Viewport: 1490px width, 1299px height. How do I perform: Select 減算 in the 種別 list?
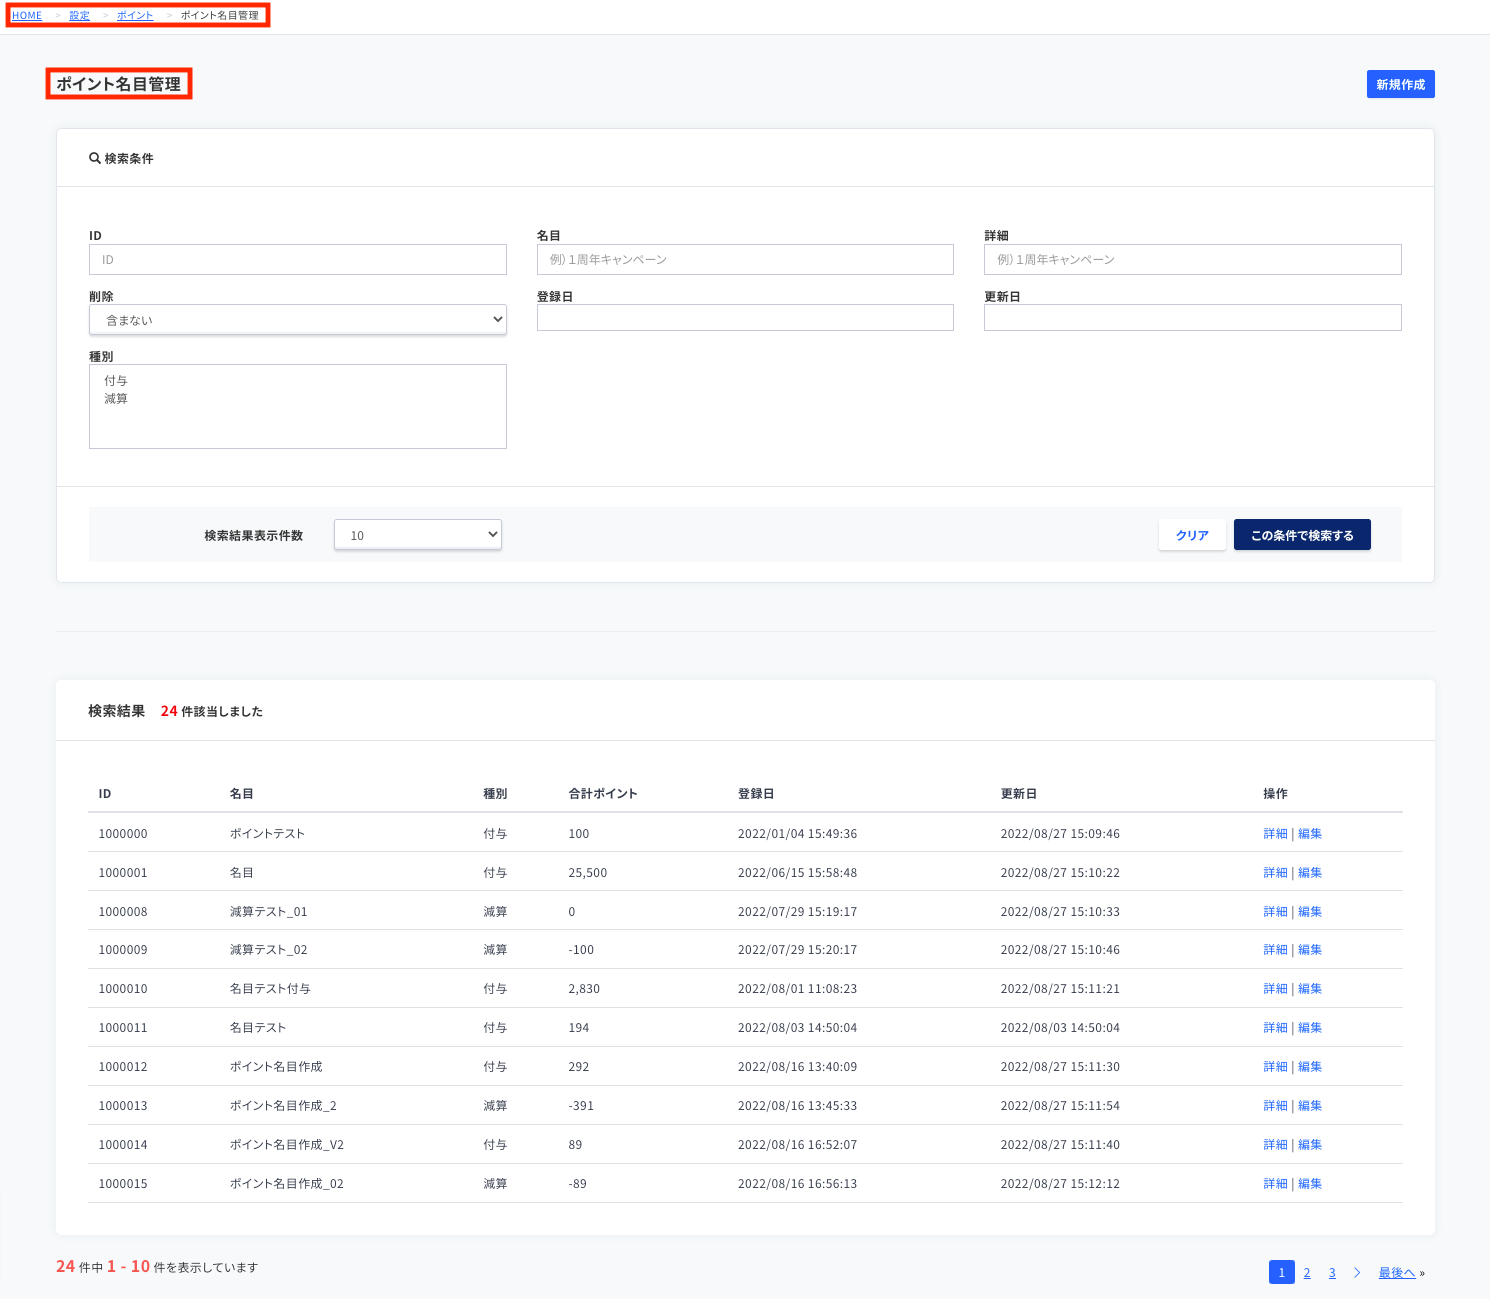pyautogui.click(x=116, y=399)
